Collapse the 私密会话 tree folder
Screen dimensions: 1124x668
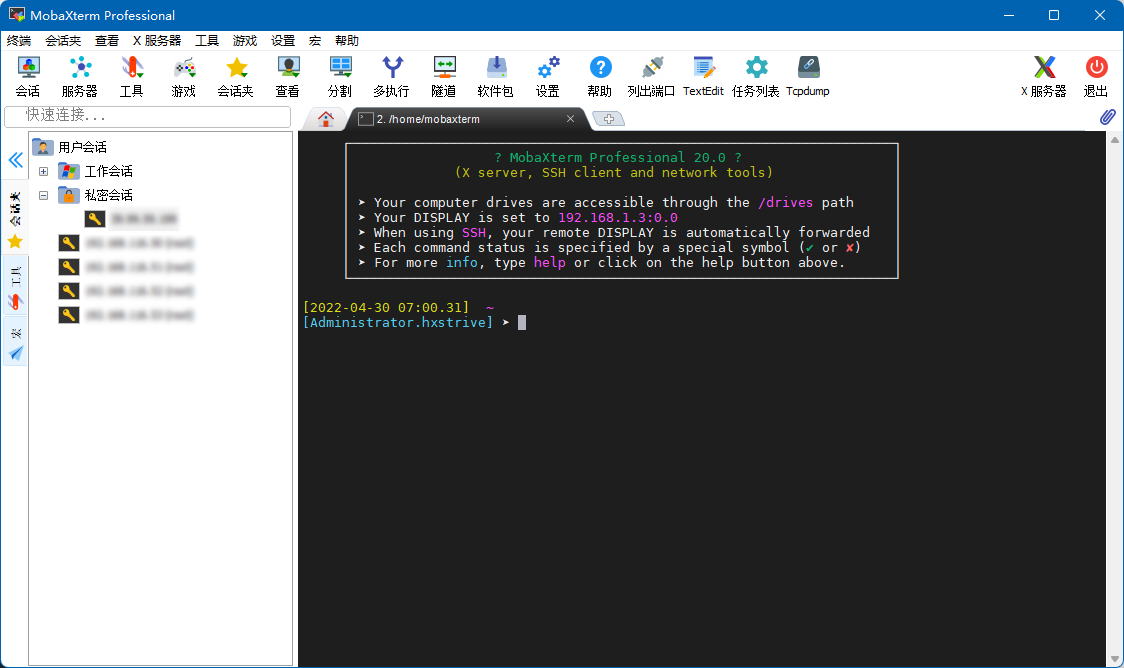pos(44,196)
